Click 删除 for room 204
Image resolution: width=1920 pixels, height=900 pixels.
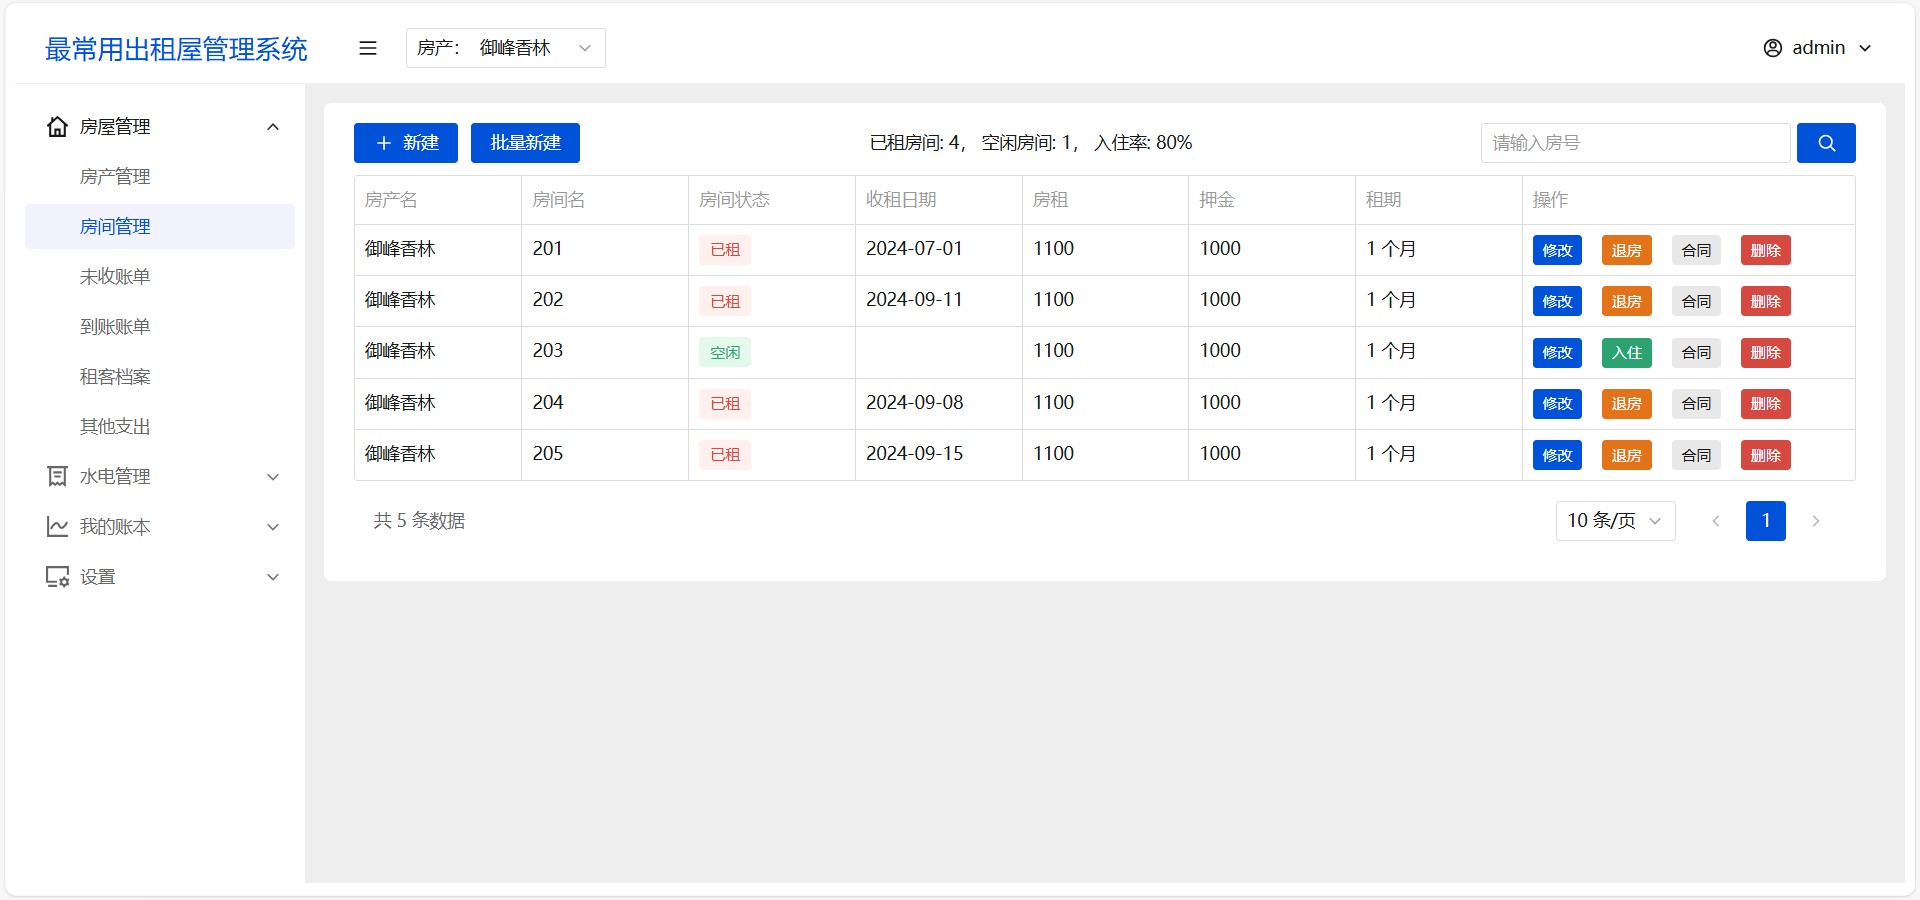pyautogui.click(x=1766, y=404)
